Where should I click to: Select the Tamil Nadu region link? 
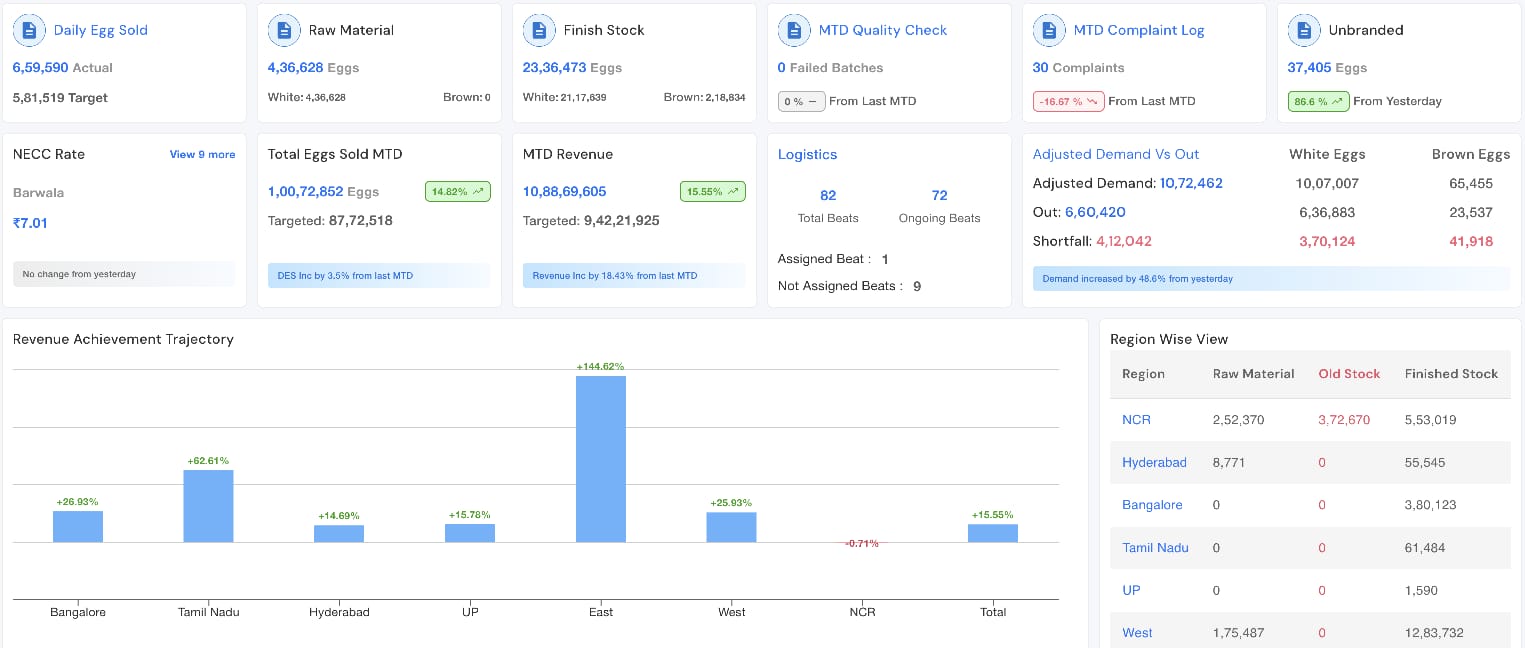click(1155, 548)
